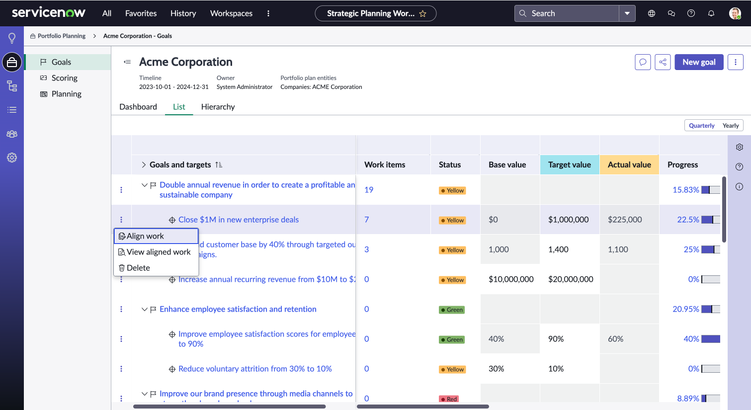The width and height of the screenshot is (751, 410).
Task: Open the 7 work items link
Action: click(366, 220)
